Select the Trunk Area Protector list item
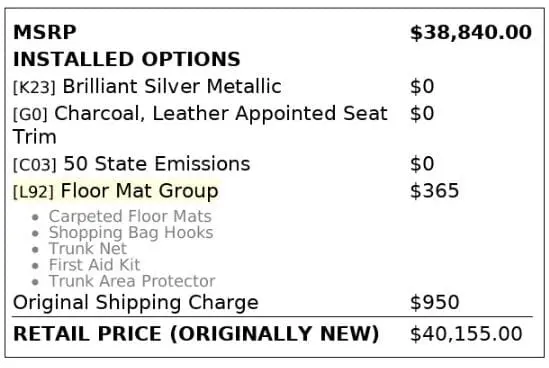Image resolution: width=549 pixels, height=368 pixels. [132, 281]
